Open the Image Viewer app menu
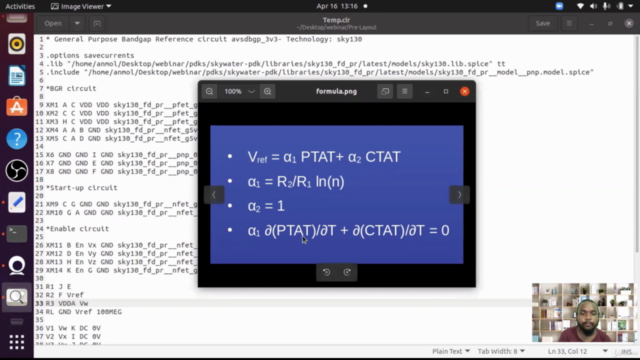This screenshot has width=640, height=360. click(81, 6)
